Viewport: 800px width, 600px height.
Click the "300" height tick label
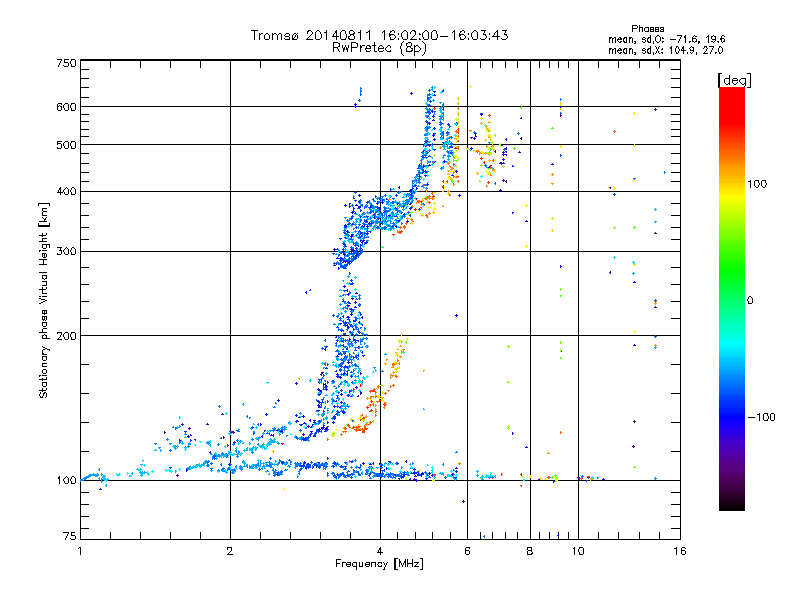click(66, 251)
